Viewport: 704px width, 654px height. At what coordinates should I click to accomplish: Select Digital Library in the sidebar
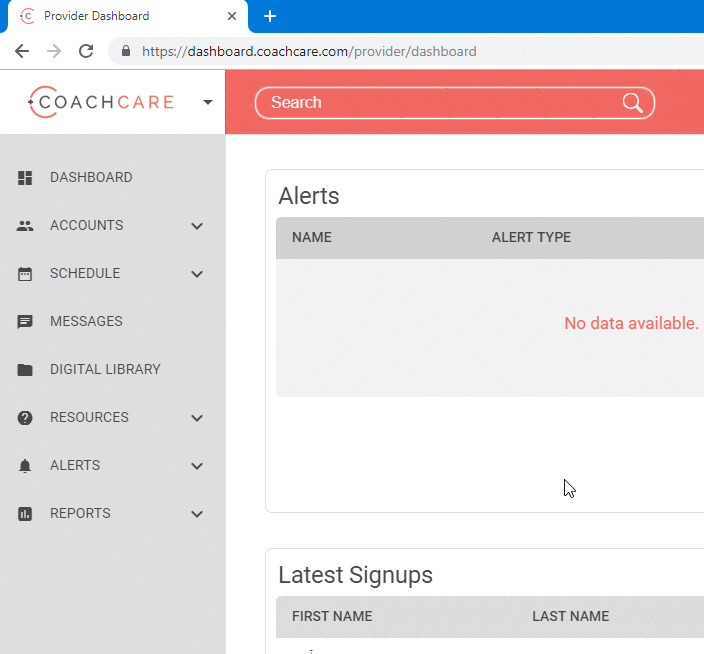pos(105,370)
